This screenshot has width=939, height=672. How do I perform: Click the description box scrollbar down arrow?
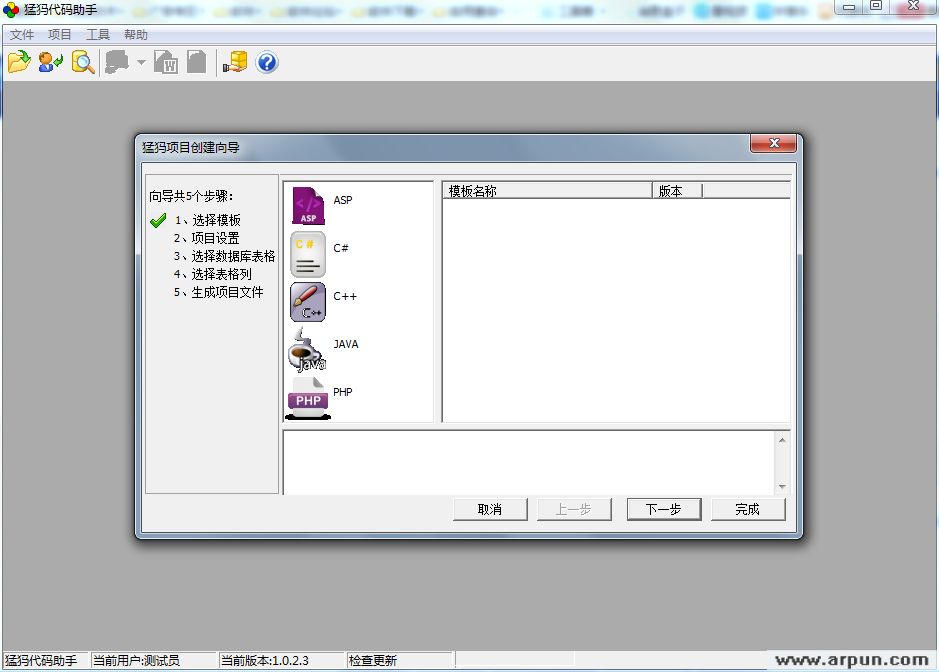tap(782, 487)
